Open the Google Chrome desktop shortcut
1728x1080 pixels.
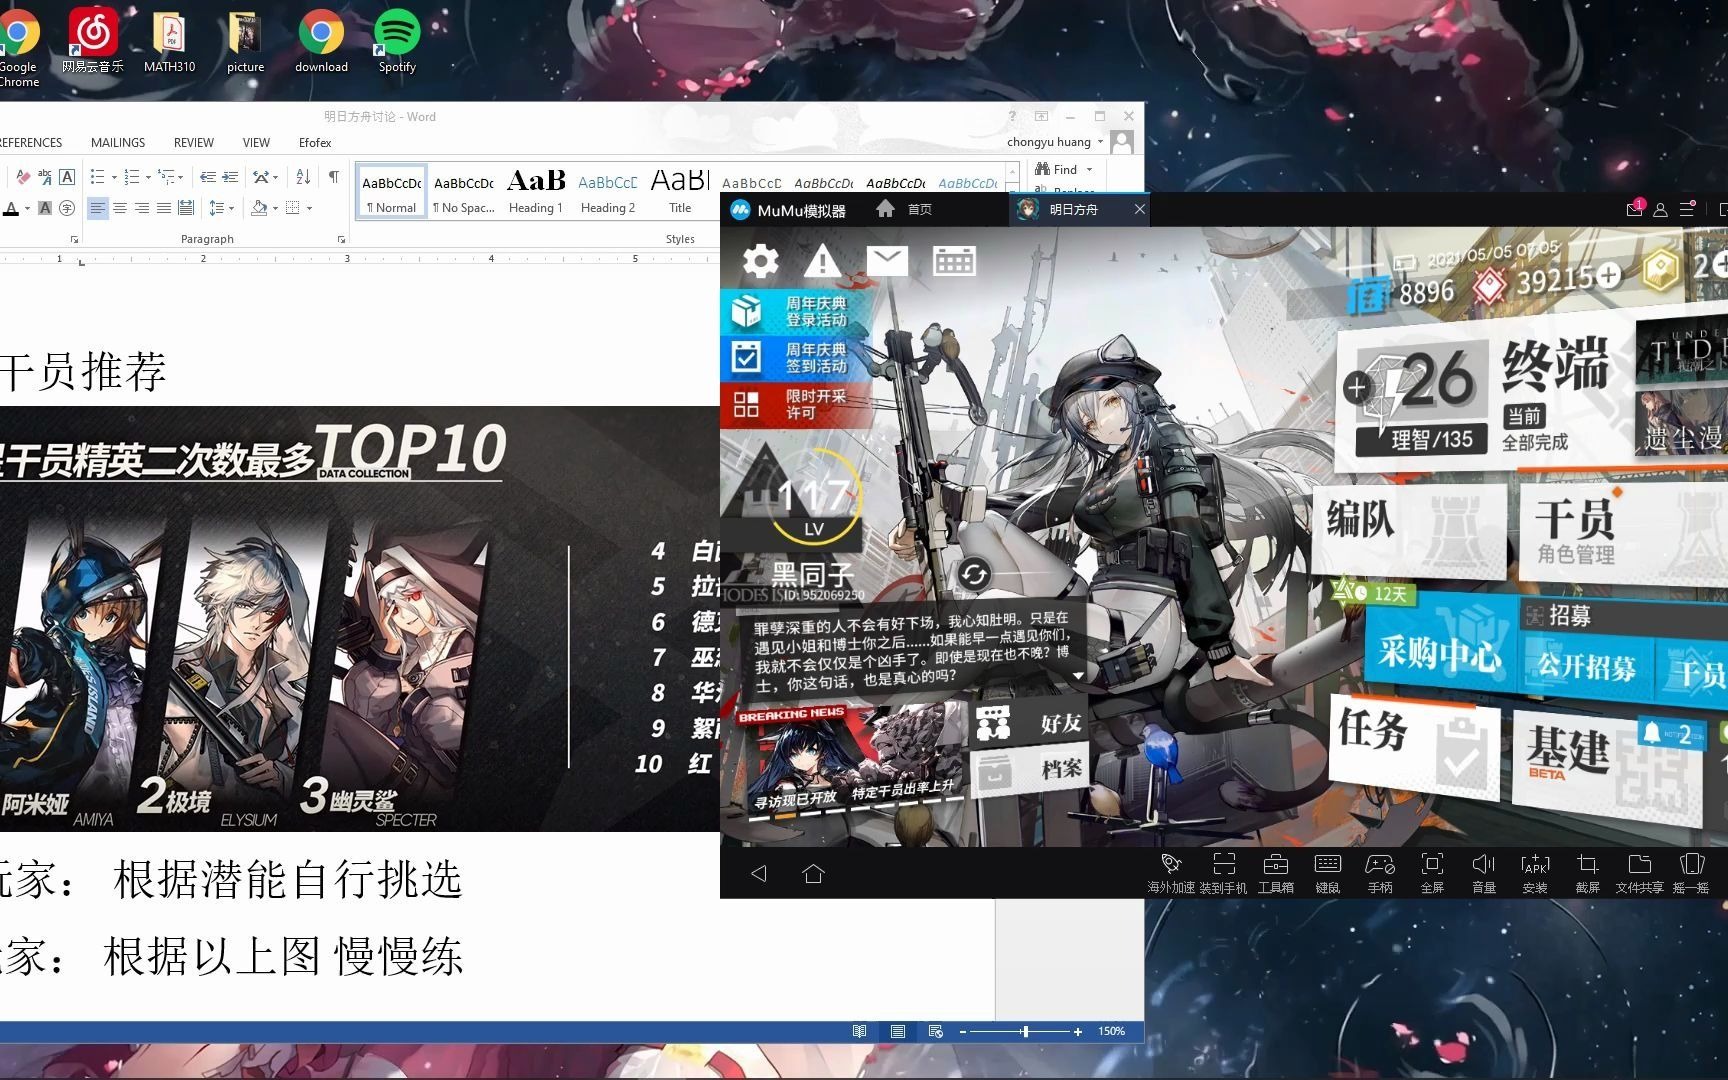(x=18, y=48)
